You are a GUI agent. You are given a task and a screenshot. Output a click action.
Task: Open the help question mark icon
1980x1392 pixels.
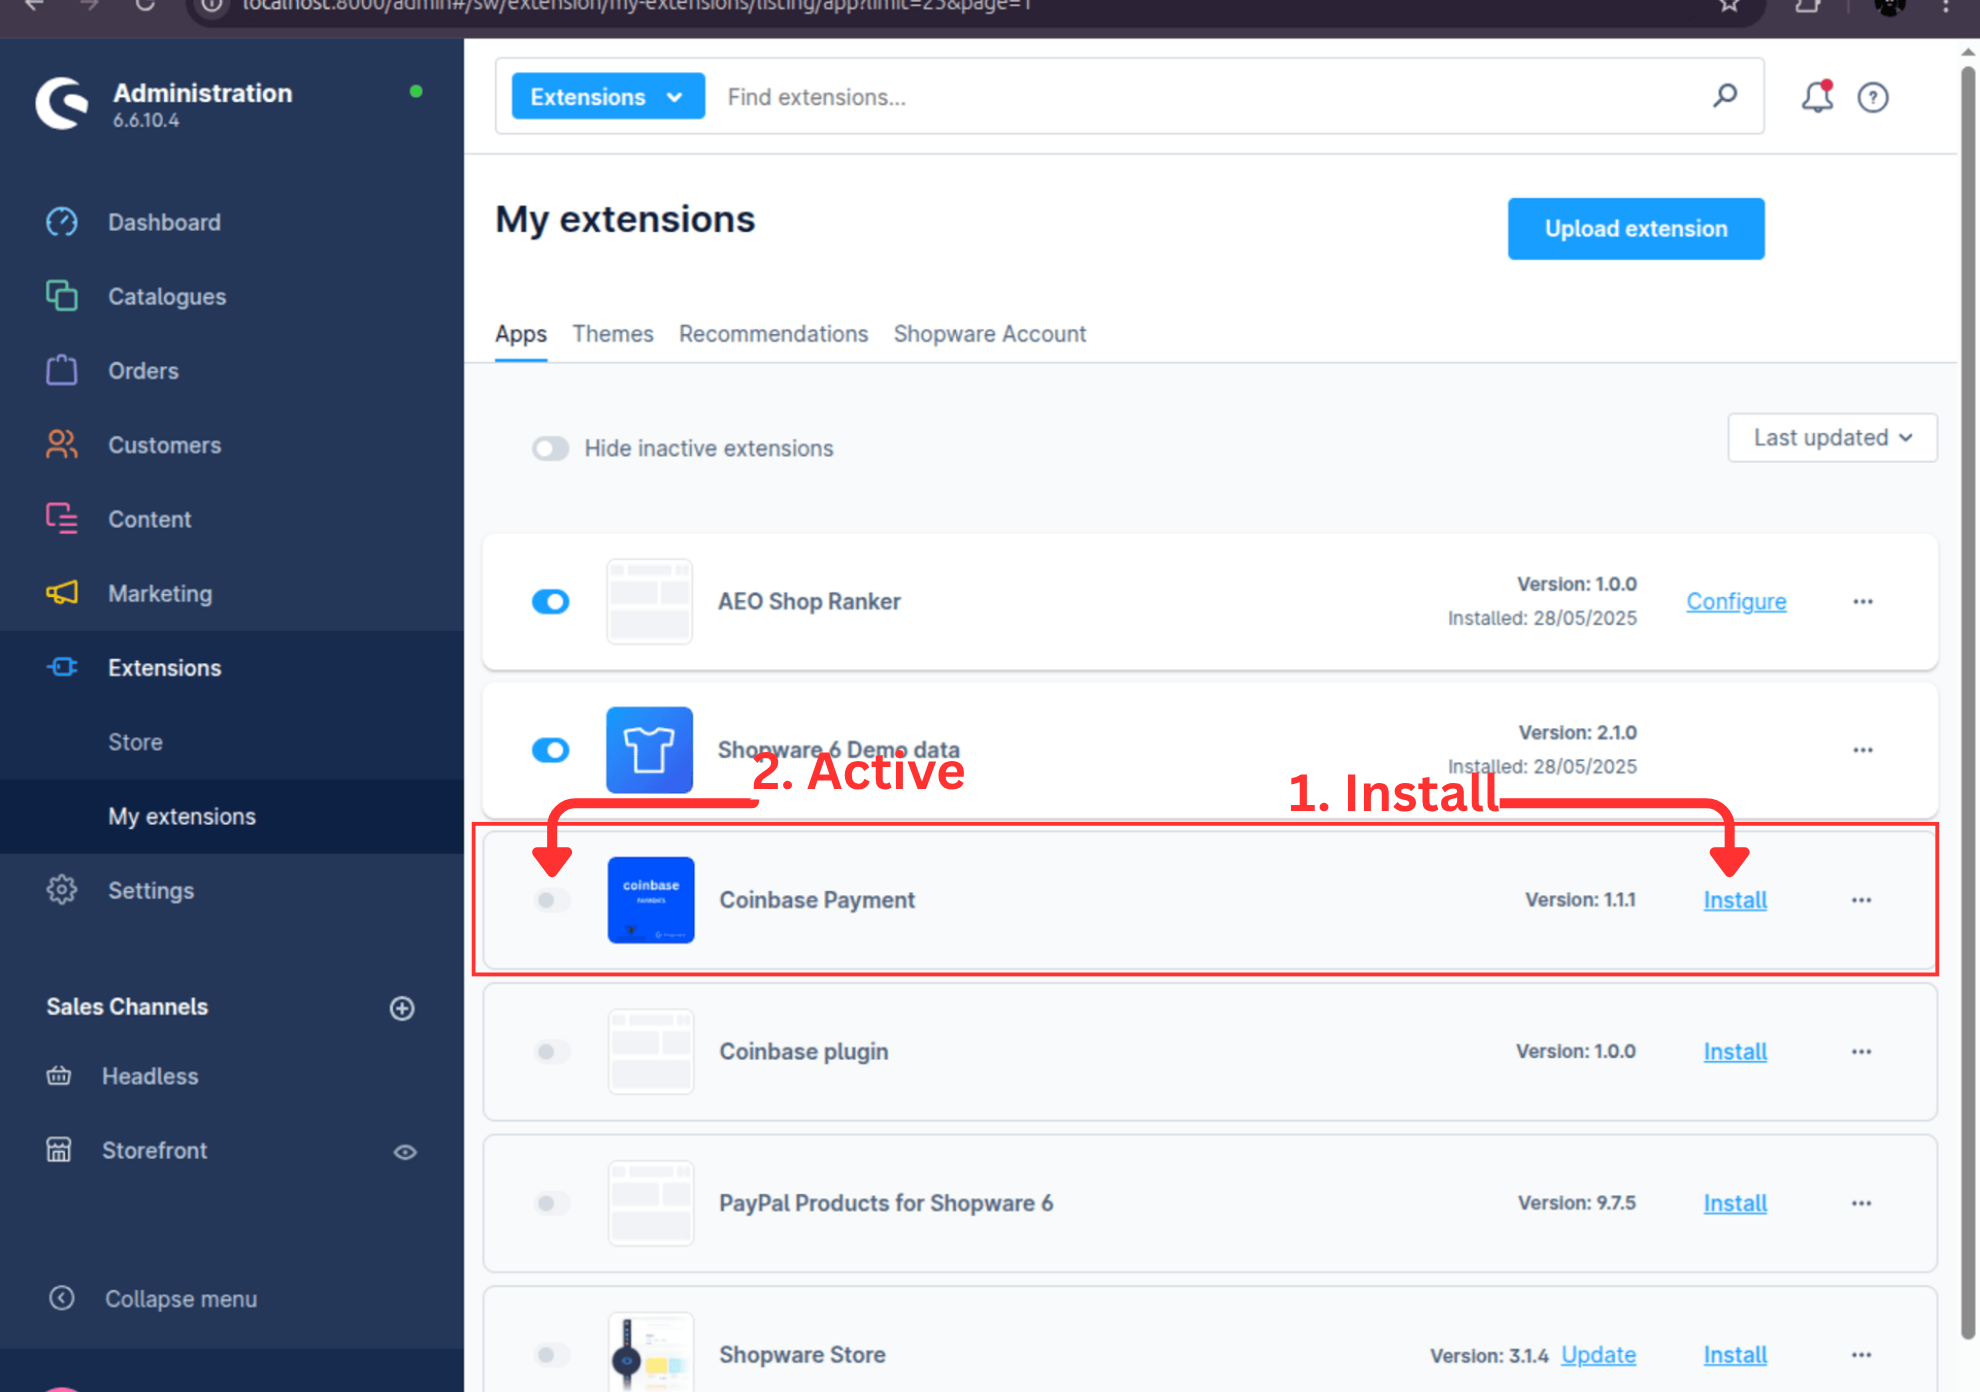tap(1873, 97)
